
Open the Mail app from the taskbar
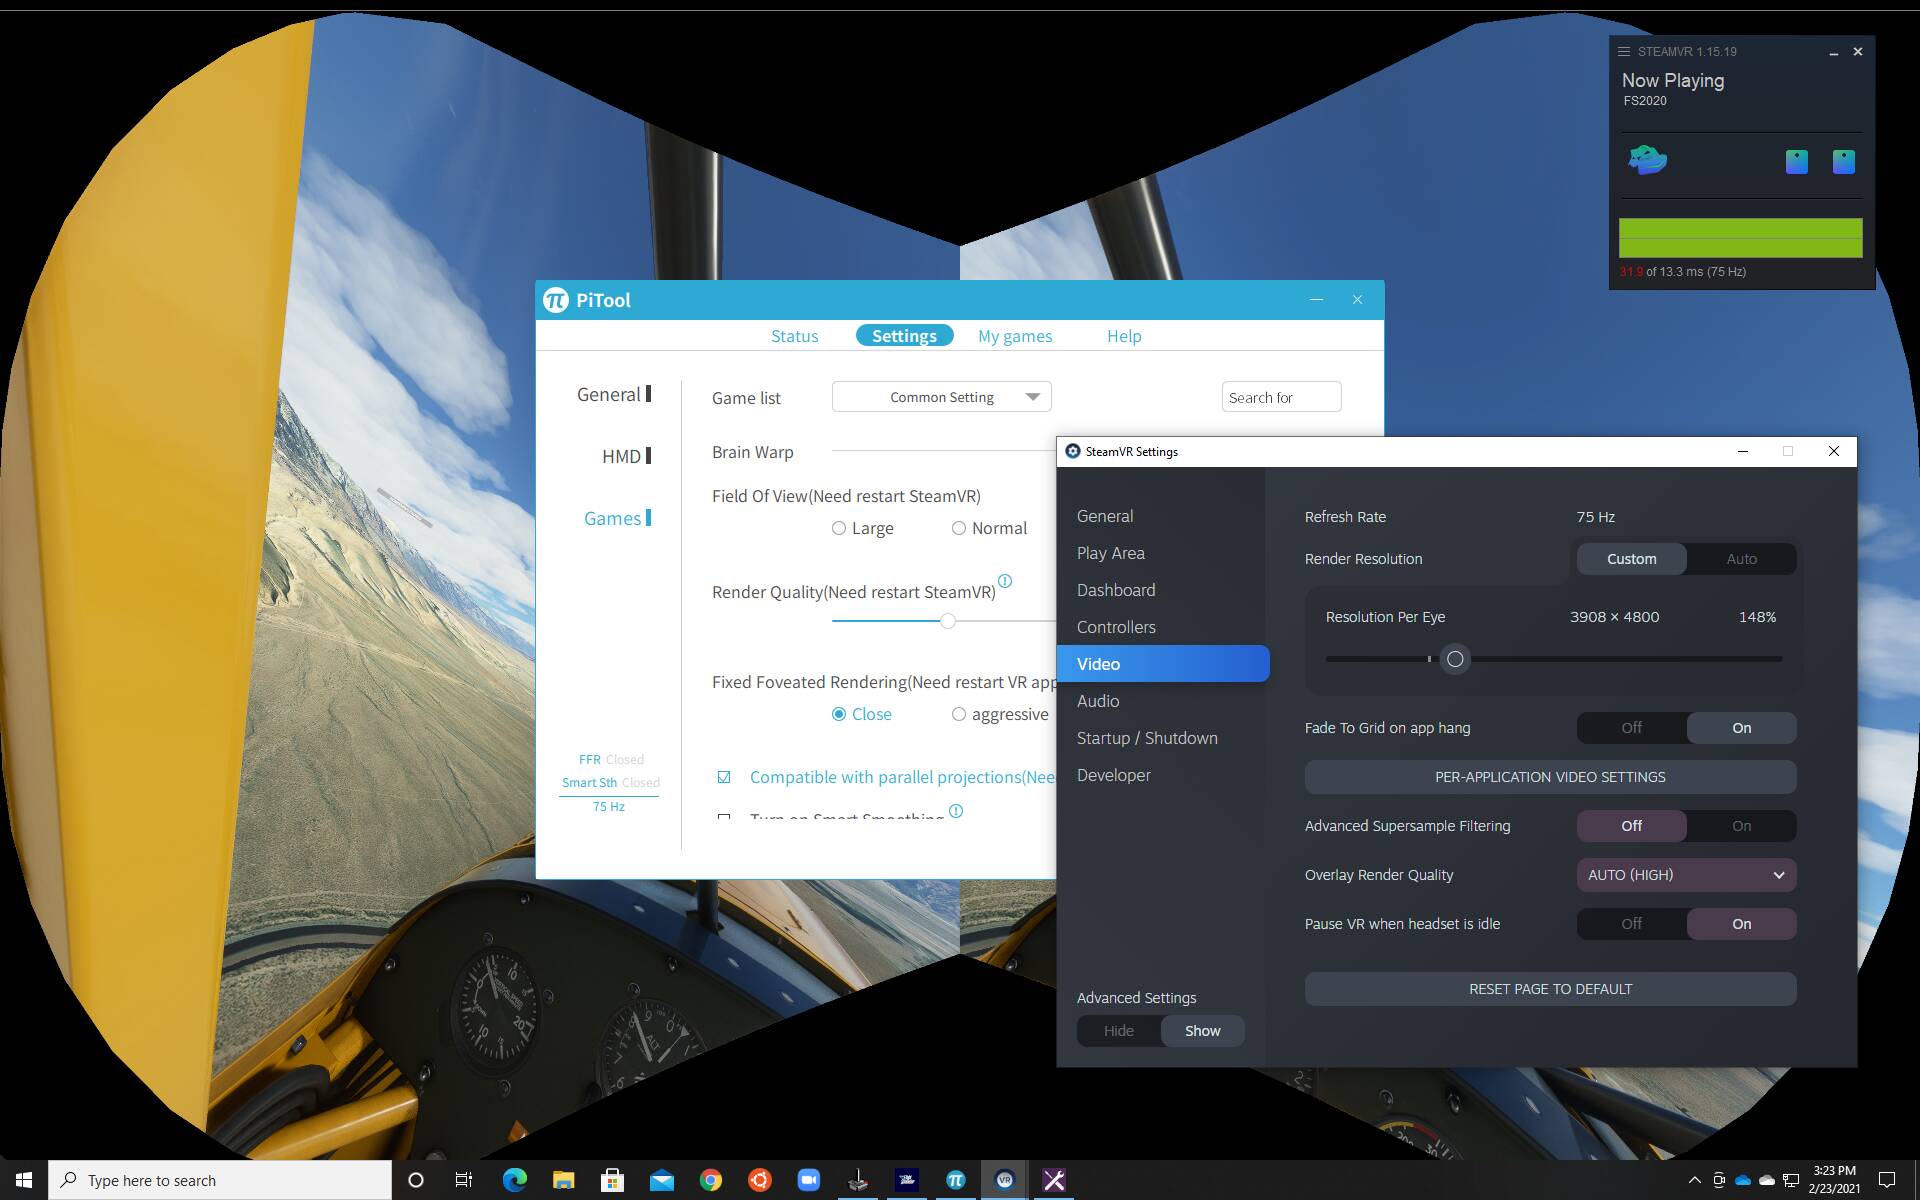(661, 1180)
